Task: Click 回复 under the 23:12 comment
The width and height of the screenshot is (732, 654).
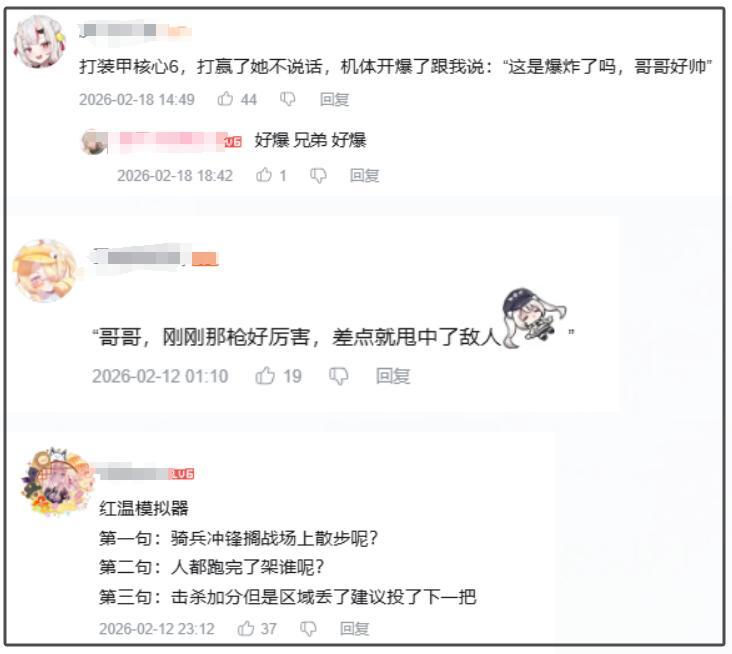Action: coord(354,629)
